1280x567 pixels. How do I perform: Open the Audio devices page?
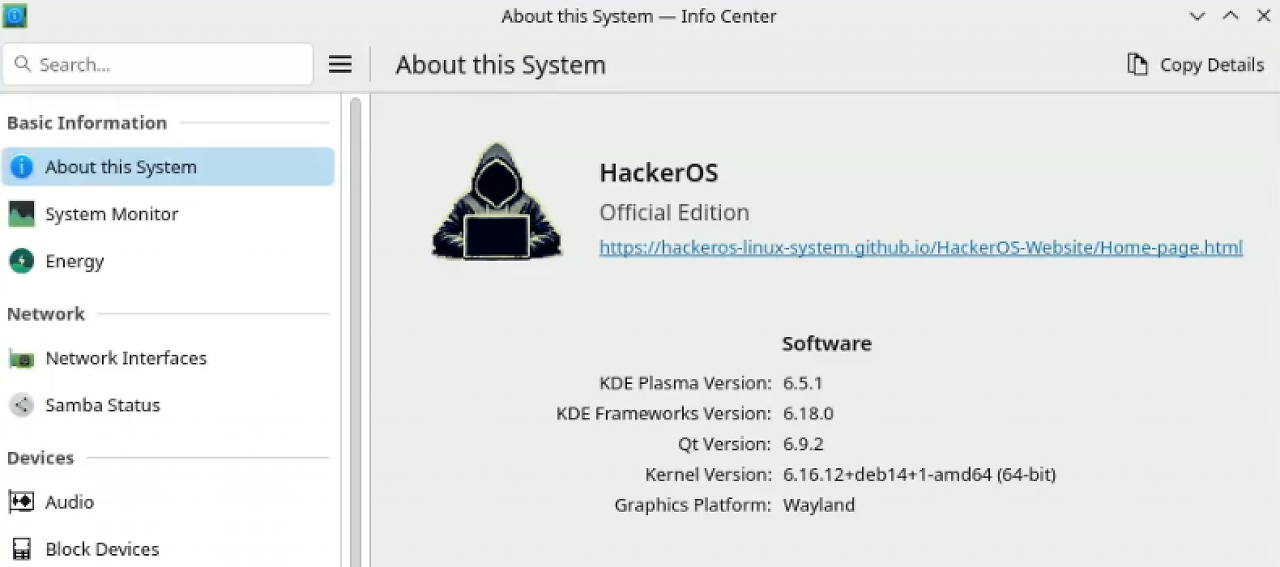coord(168,502)
